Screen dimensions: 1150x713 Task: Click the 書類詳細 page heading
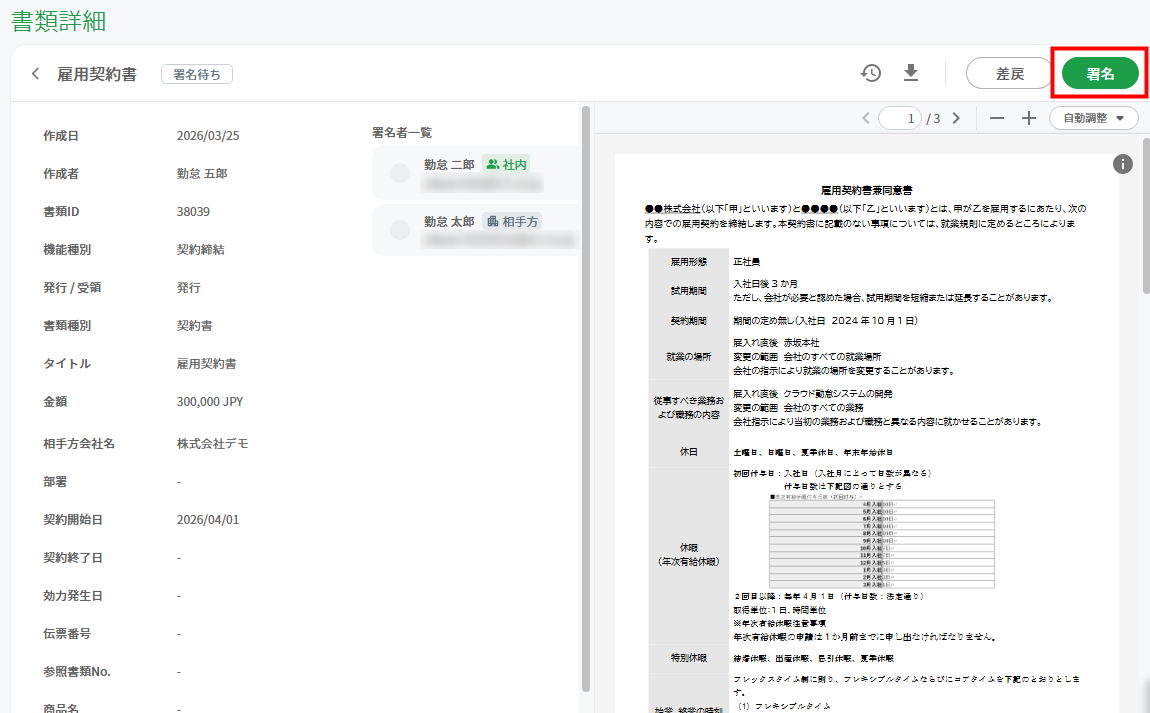click(59, 21)
